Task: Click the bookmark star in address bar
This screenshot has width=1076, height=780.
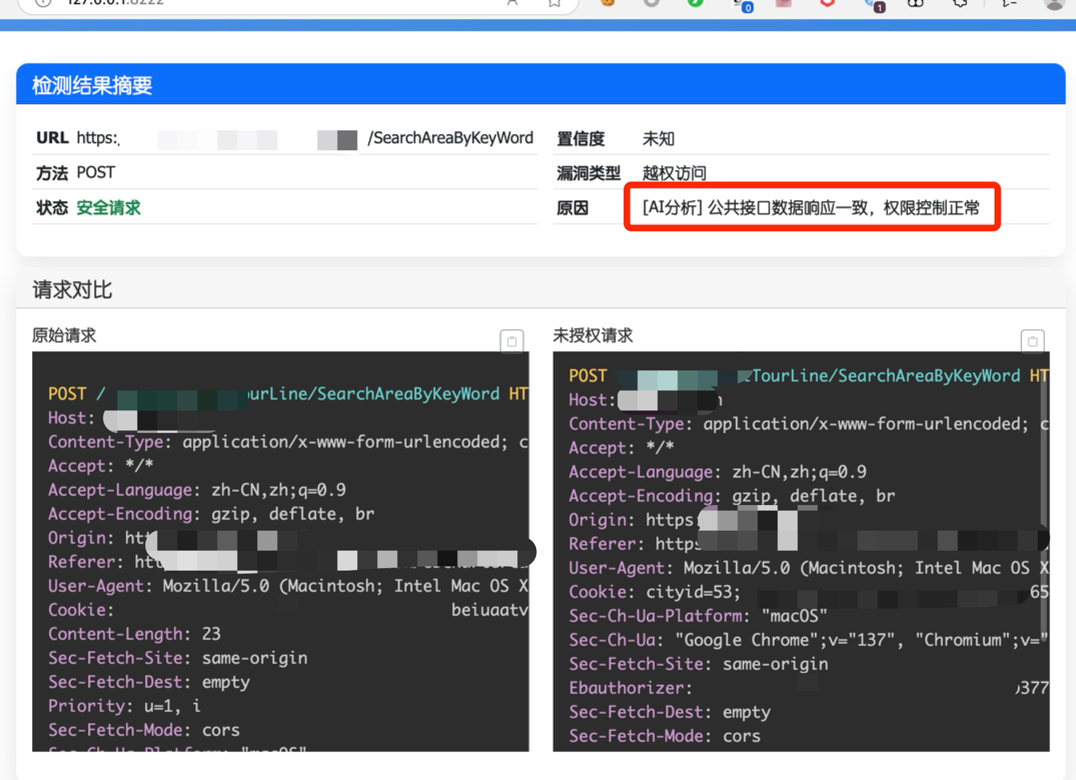Action: (x=554, y=3)
